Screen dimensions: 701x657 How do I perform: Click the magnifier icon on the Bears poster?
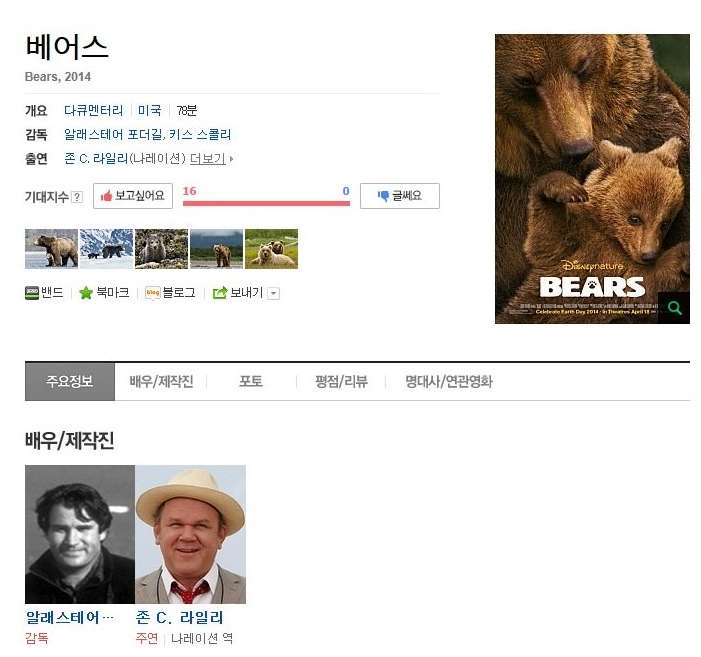[x=674, y=307]
